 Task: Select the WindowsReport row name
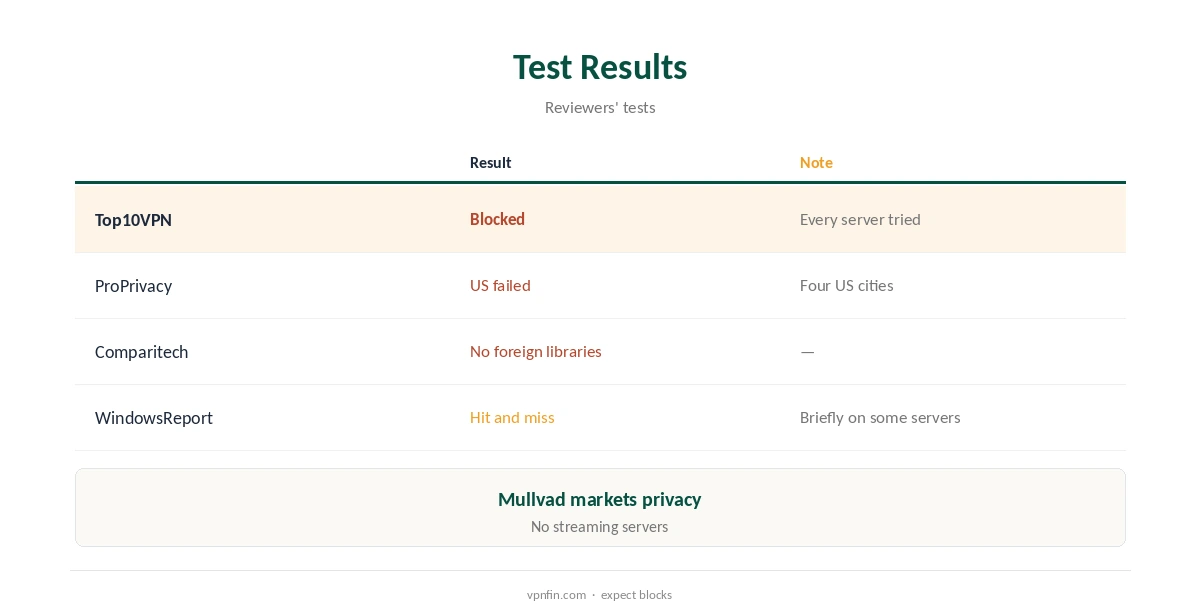(154, 418)
